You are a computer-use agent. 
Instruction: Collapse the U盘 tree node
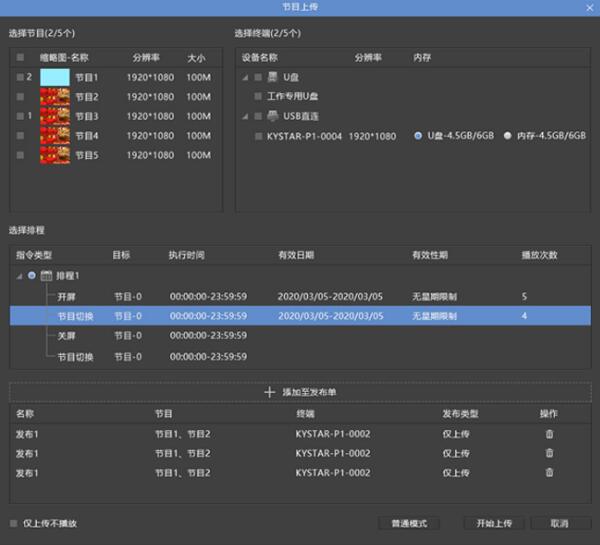245,78
